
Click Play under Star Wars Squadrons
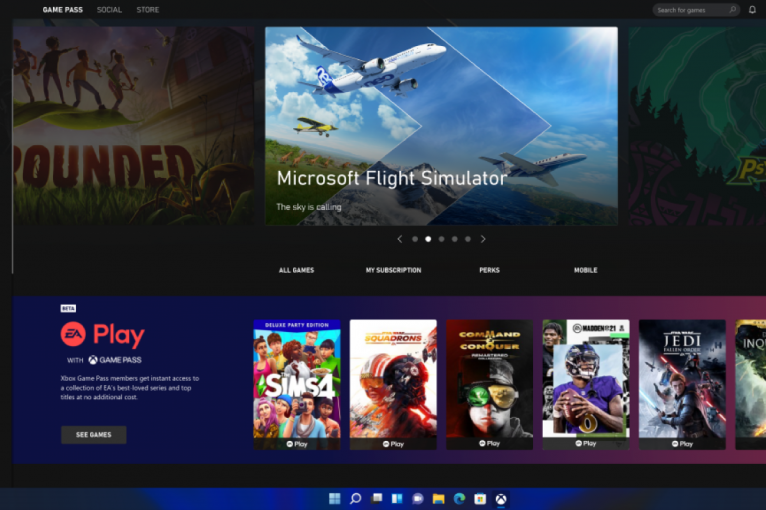click(x=393, y=444)
